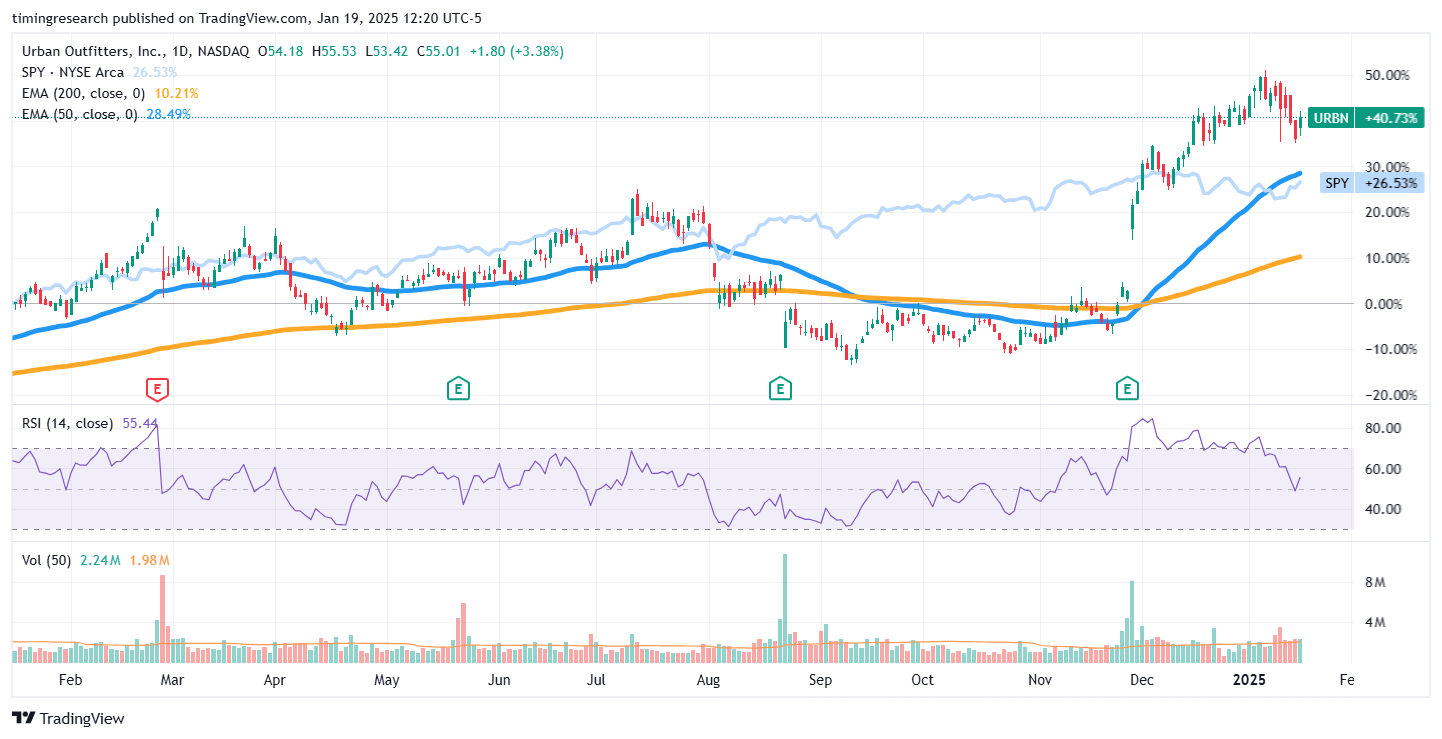Click the earnings E marker near late August
This screenshot has width=1442, height=739.
[x=780, y=389]
